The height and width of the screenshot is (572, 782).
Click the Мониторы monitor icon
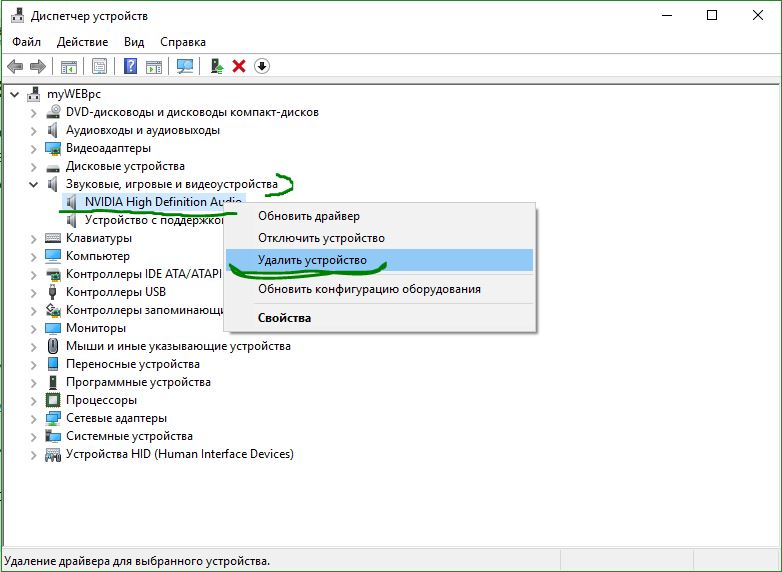(53, 328)
